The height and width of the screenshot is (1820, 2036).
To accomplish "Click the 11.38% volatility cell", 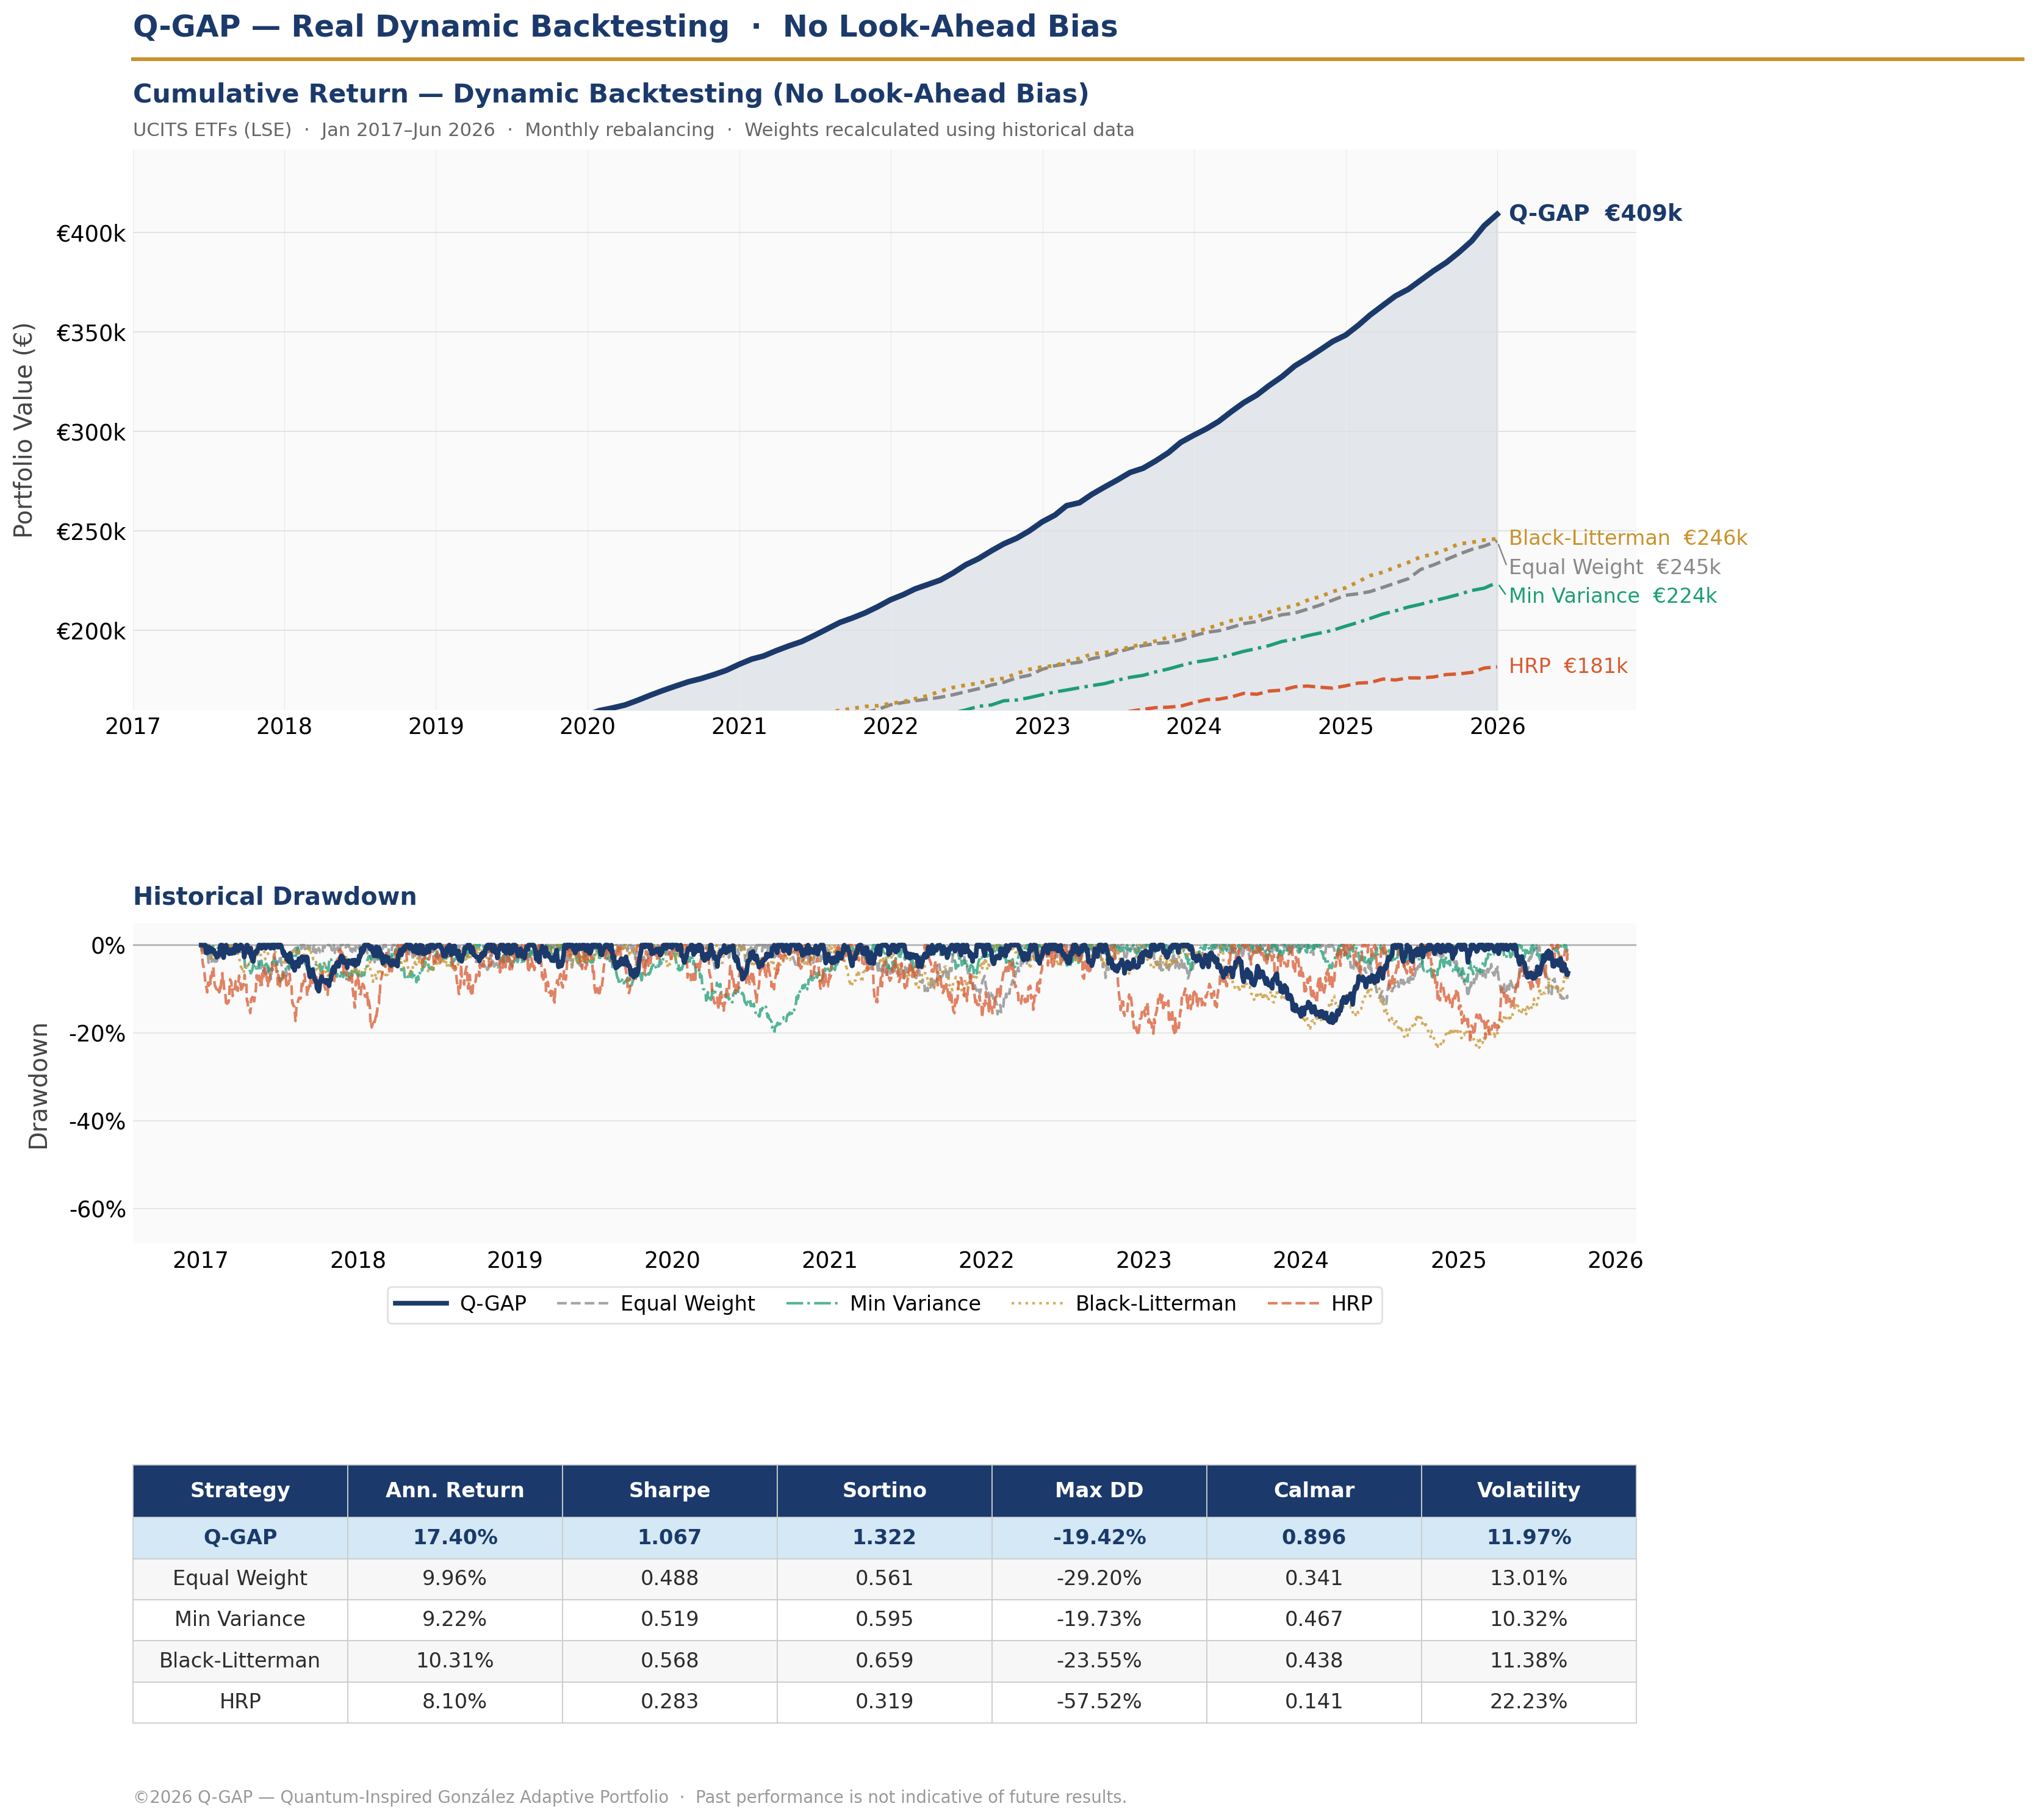I will (1529, 1660).
